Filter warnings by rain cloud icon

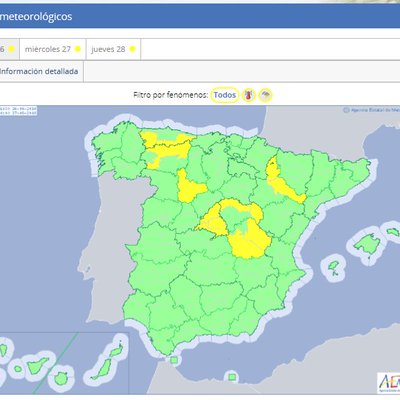[266, 95]
